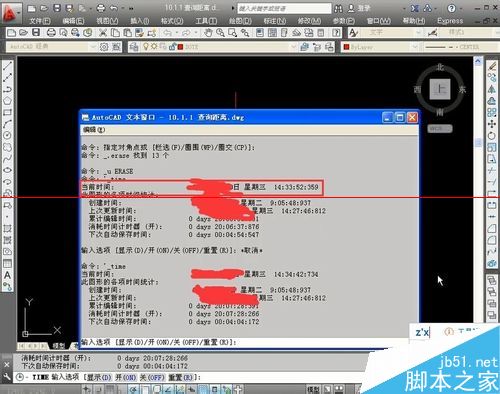
Task: Activate Zoom Realtime magnifier
Action: click(x=220, y=33)
